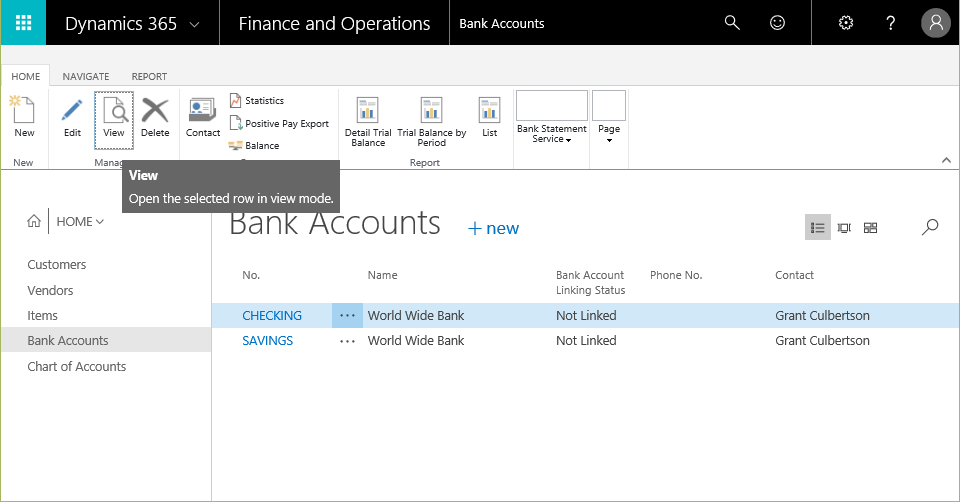
Task: Open the CHECKING row ellipsis menu
Action: (347, 315)
